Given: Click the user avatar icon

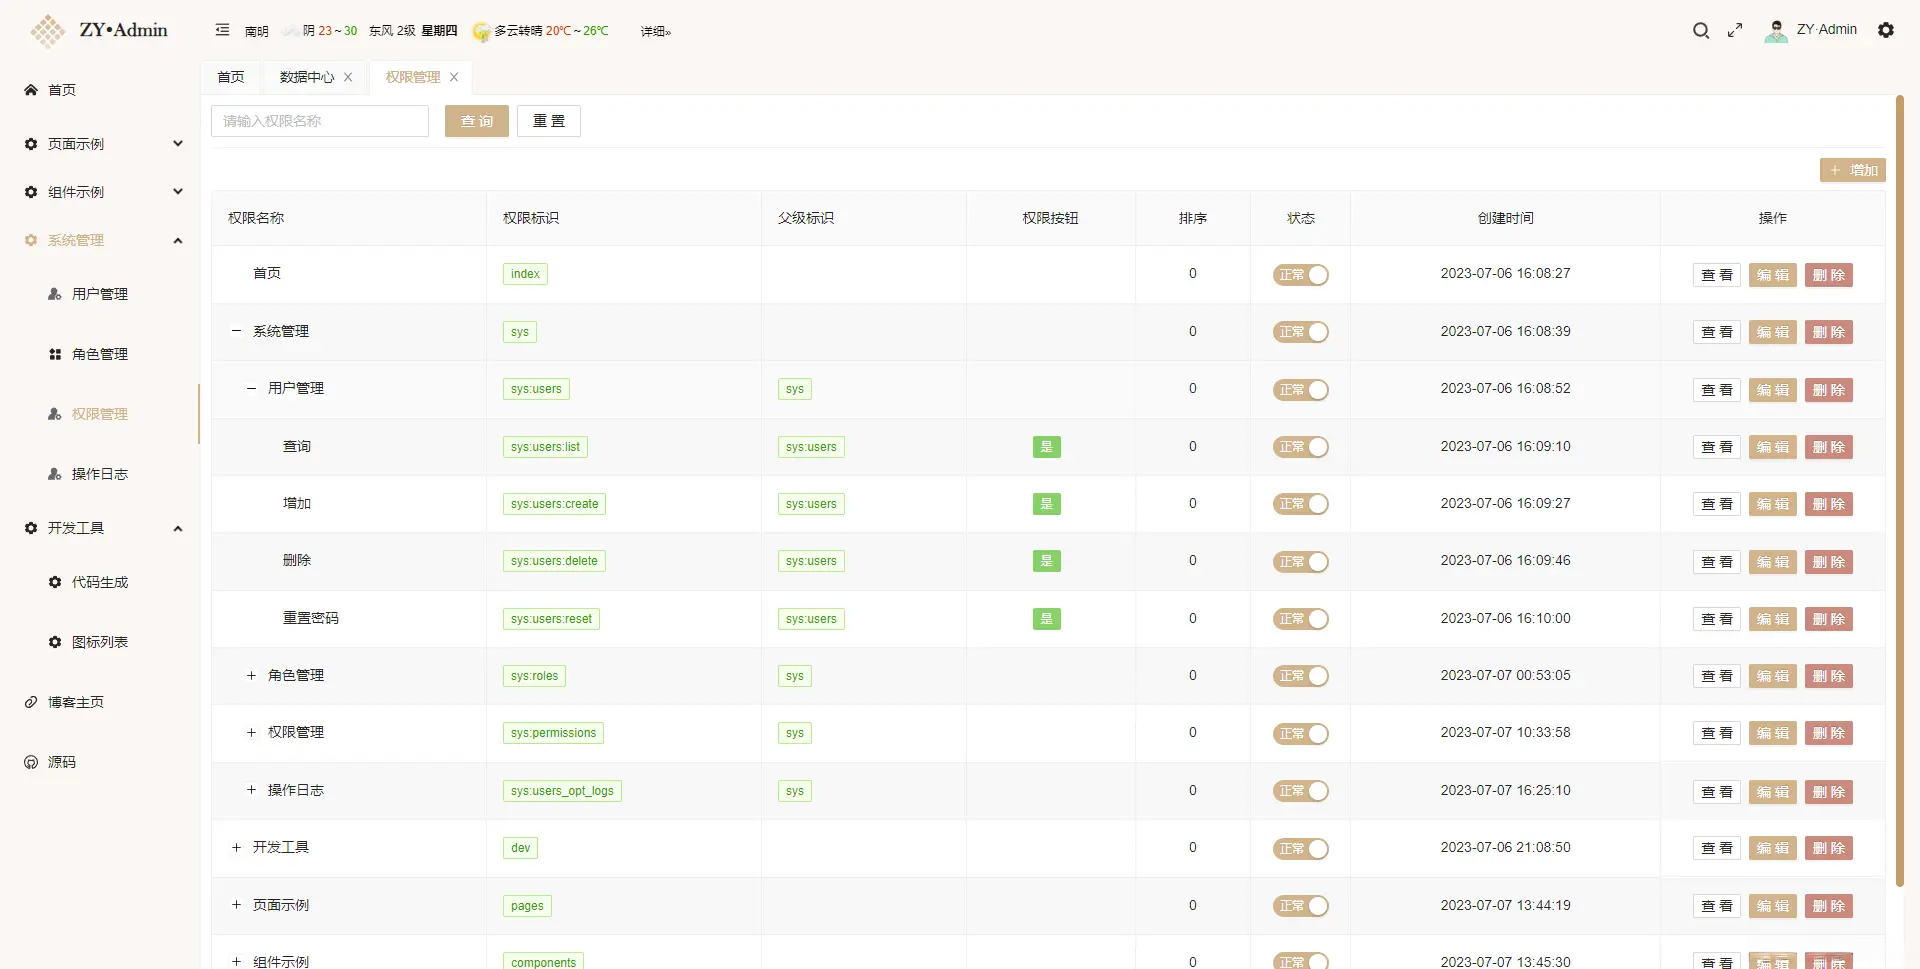Looking at the screenshot, I should click(1776, 31).
